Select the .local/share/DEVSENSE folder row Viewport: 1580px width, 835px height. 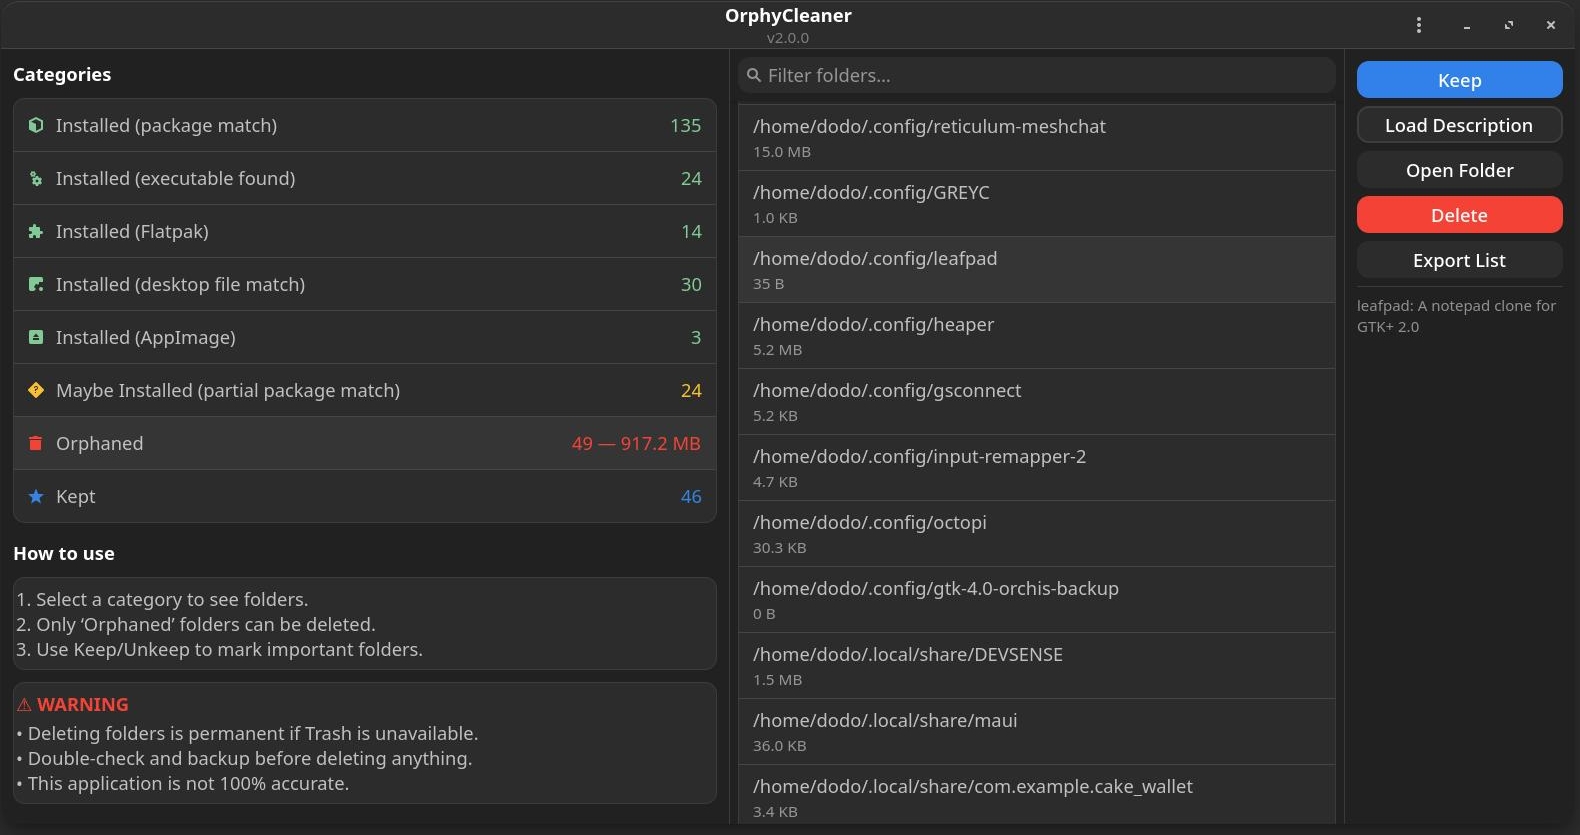pyautogui.click(x=1037, y=666)
